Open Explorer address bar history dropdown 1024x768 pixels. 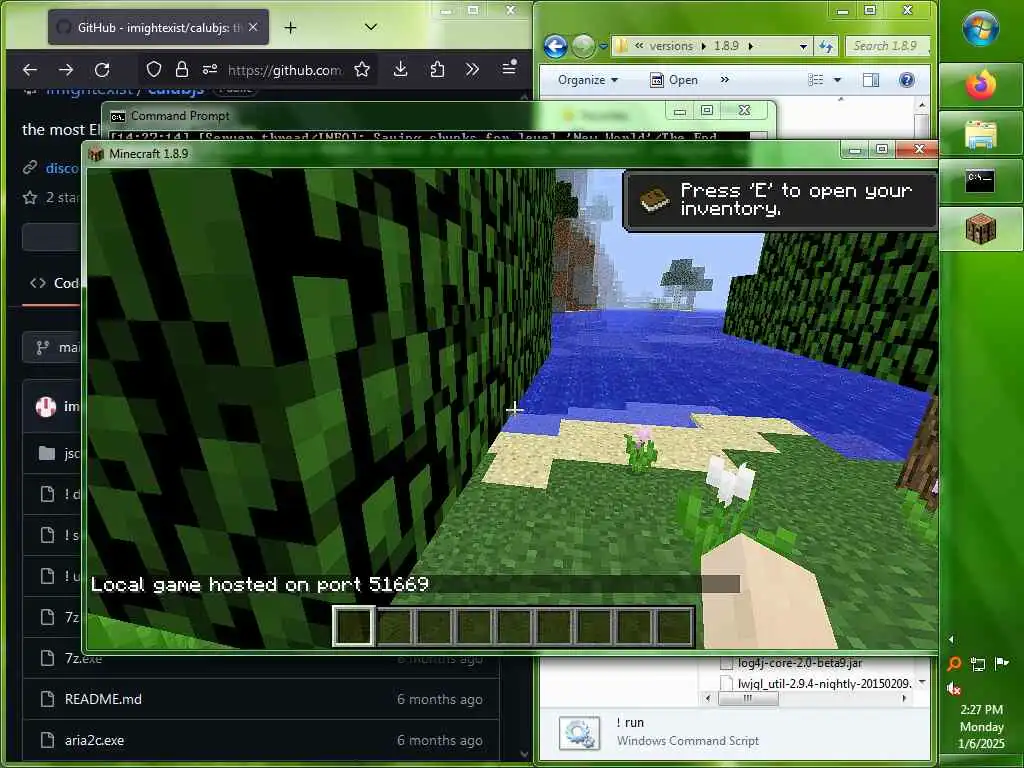[x=803, y=46]
